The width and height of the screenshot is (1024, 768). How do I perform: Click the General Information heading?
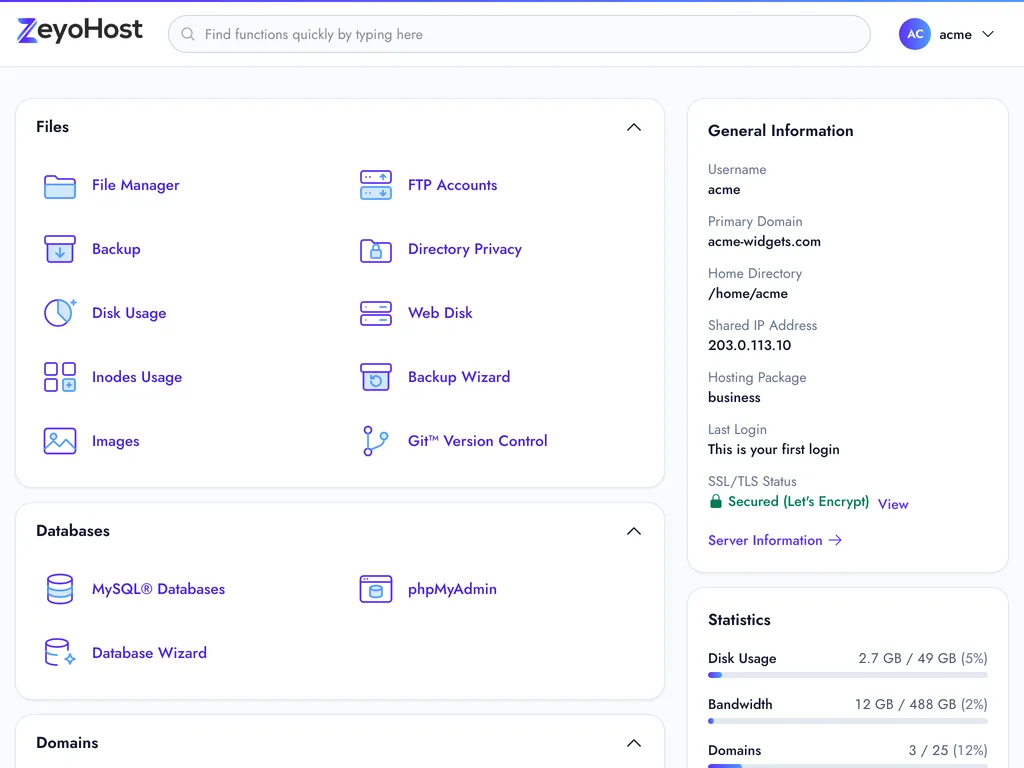click(780, 131)
